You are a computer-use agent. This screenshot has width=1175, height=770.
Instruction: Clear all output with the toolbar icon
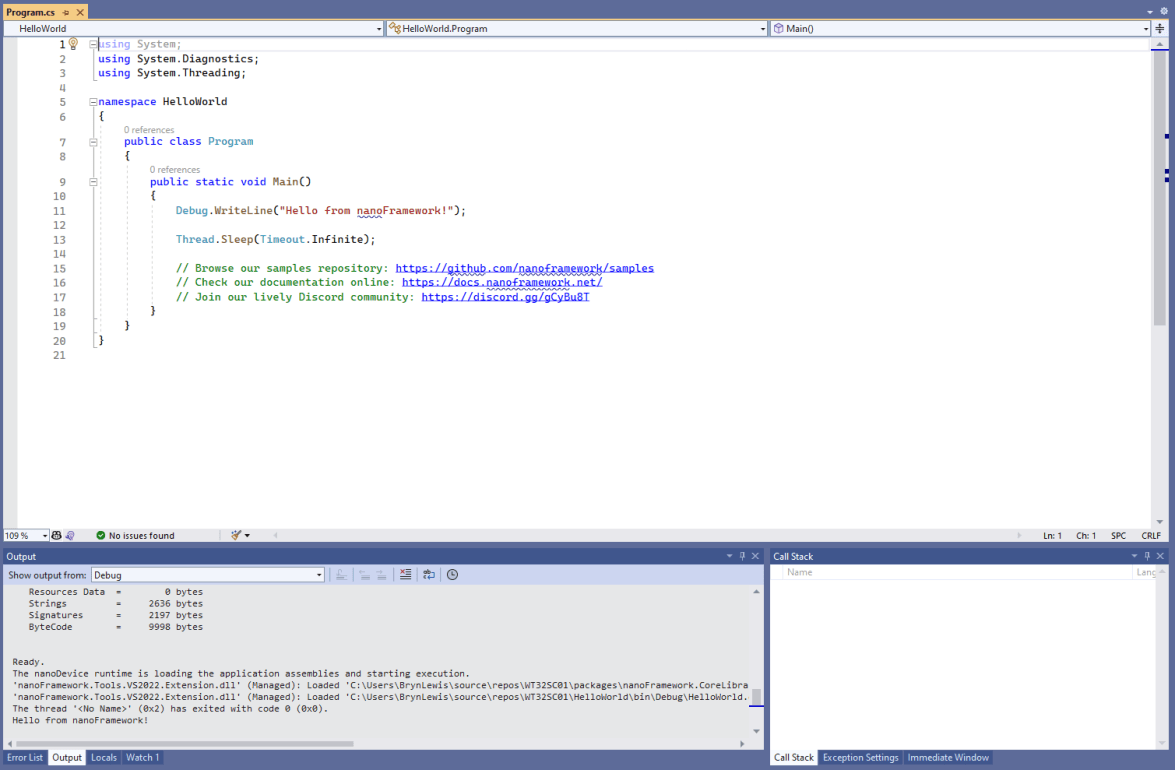pyautogui.click(x=405, y=575)
